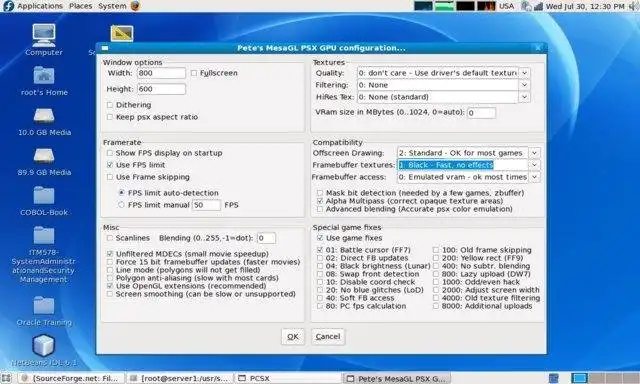Launch the NetBeans IDE desktop icon

pos(44,345)
